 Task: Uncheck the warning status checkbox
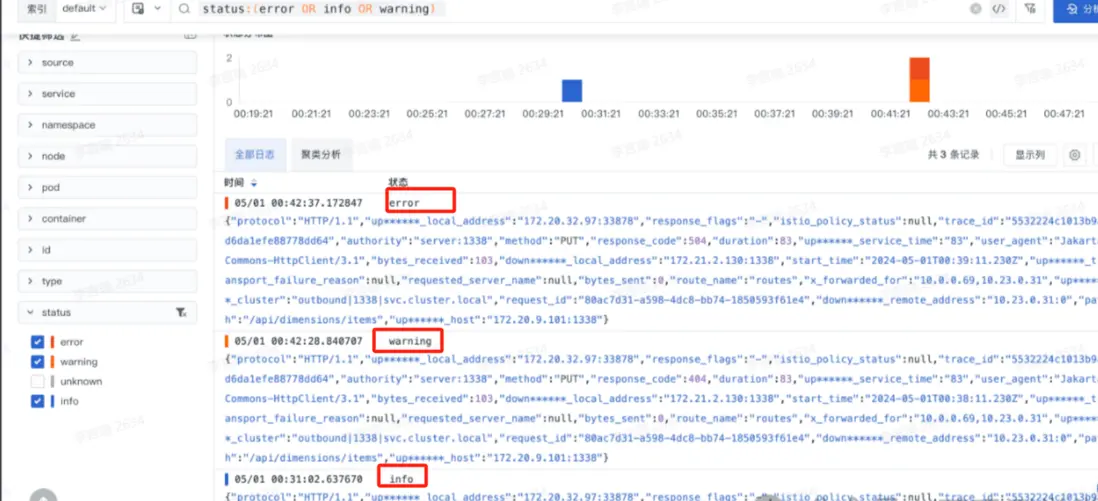click(x=38, y=362)
